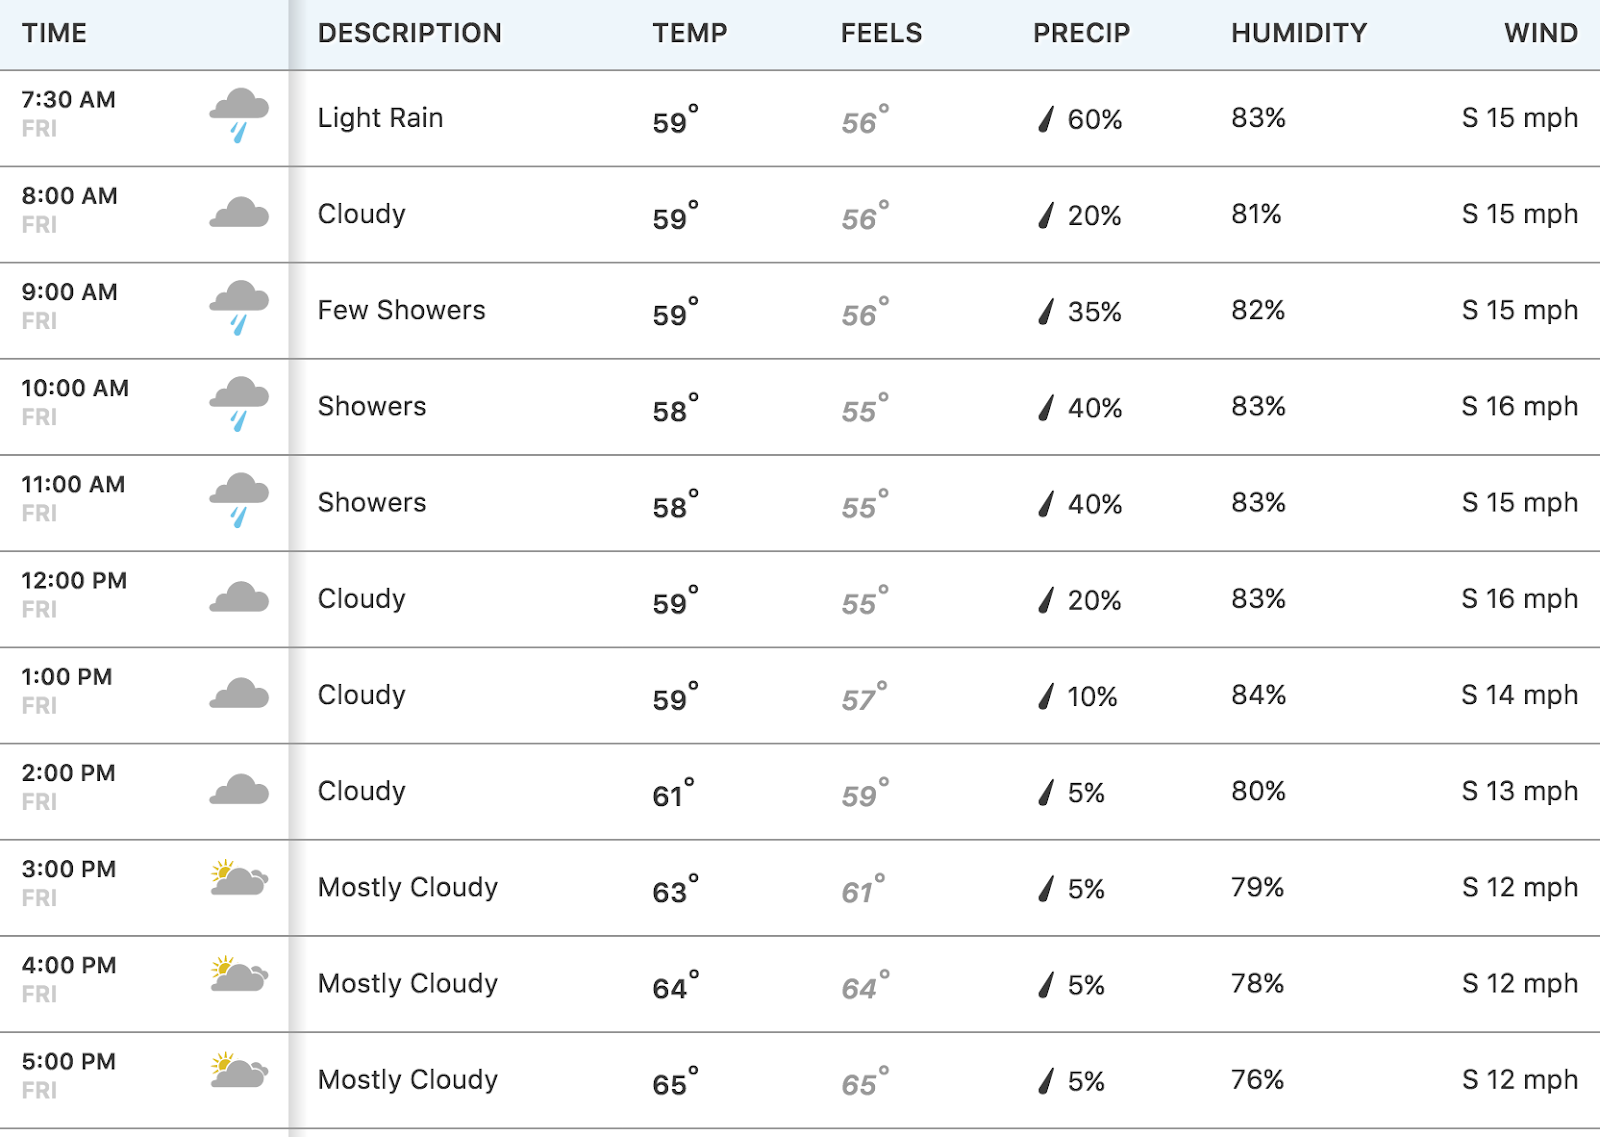
Task: Click the TEMP column header
Action: point(690,33)
